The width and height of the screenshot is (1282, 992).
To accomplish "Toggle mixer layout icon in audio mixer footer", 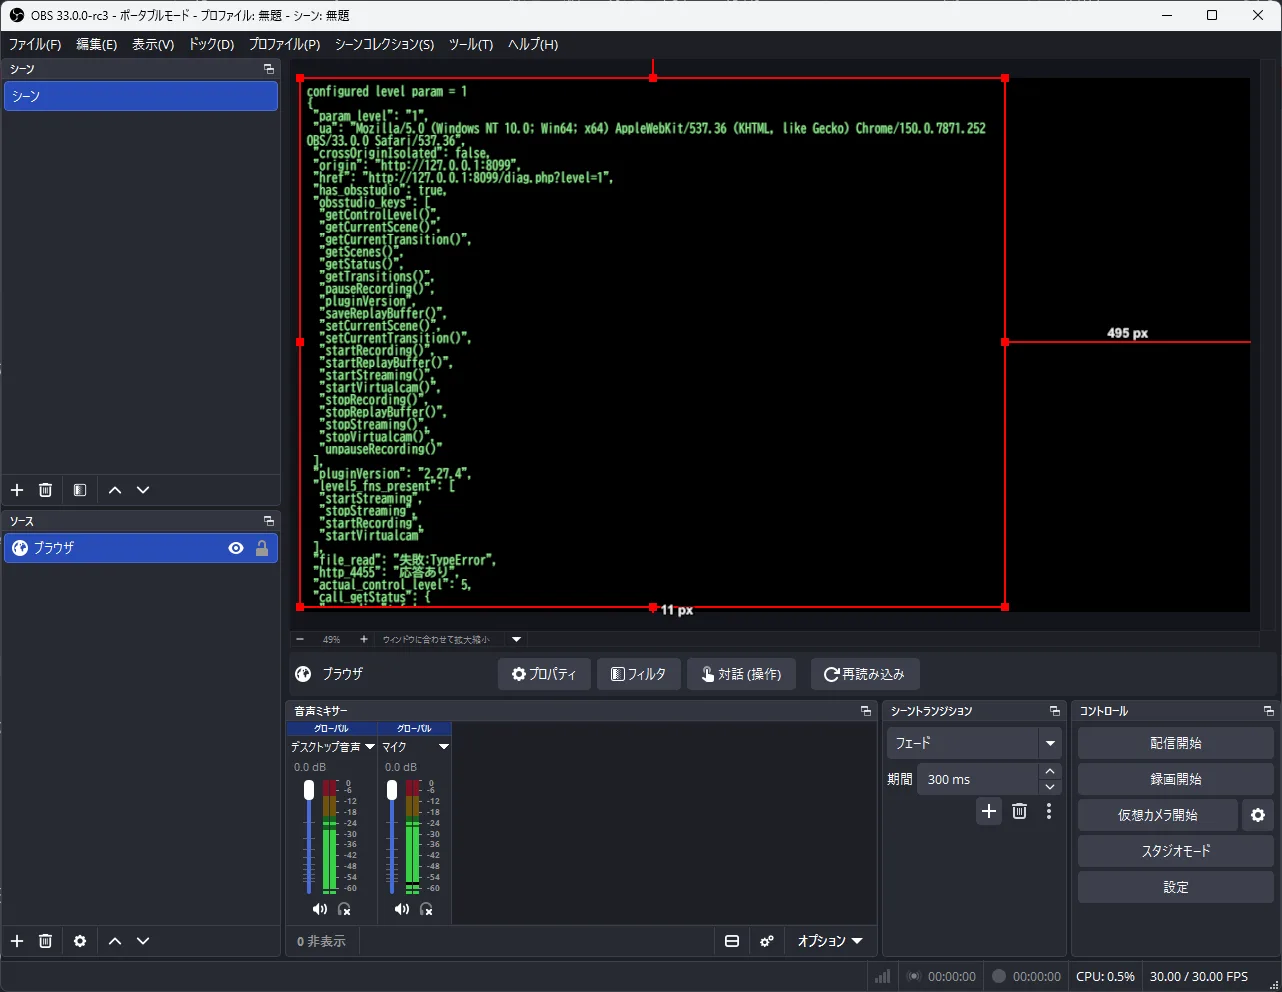I will tap(732, 941).
